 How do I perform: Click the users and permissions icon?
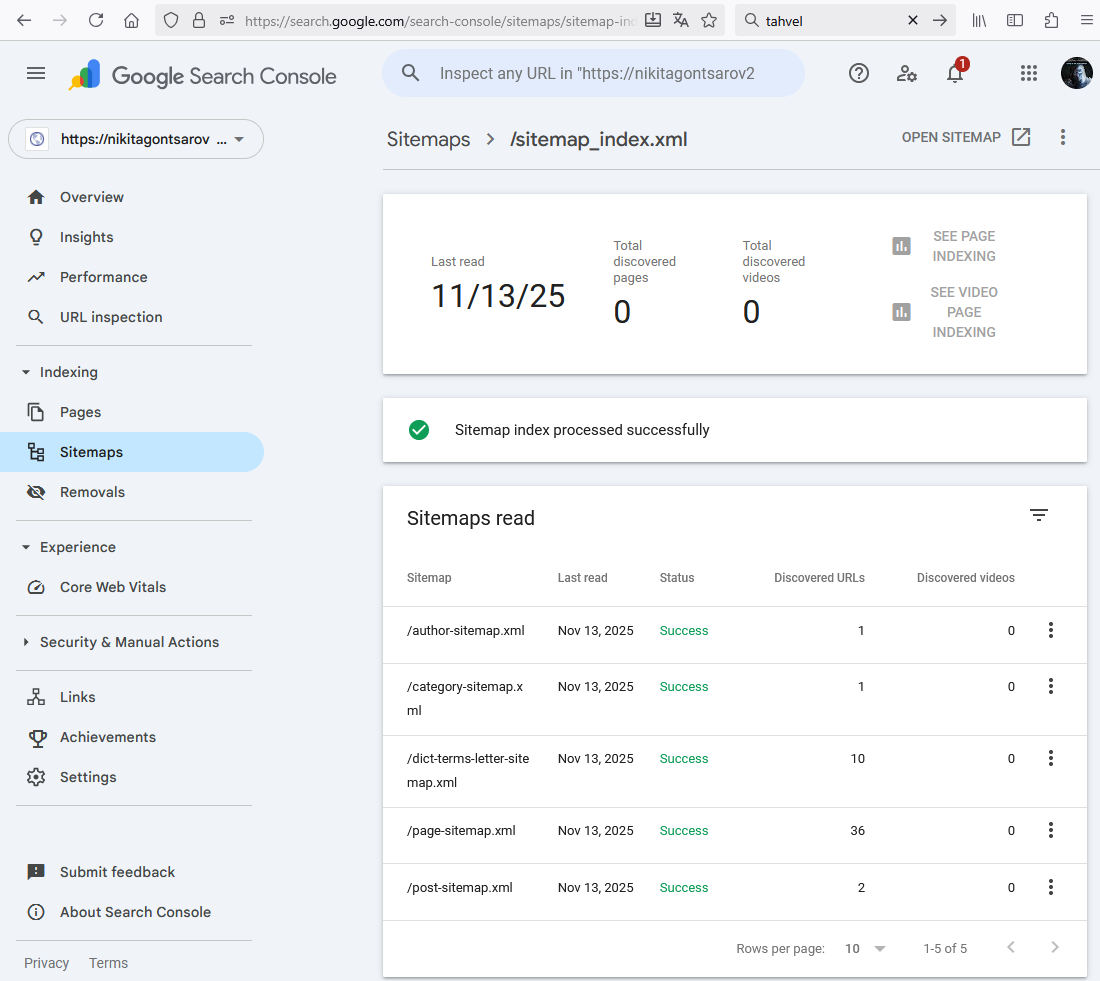(907, 73)
